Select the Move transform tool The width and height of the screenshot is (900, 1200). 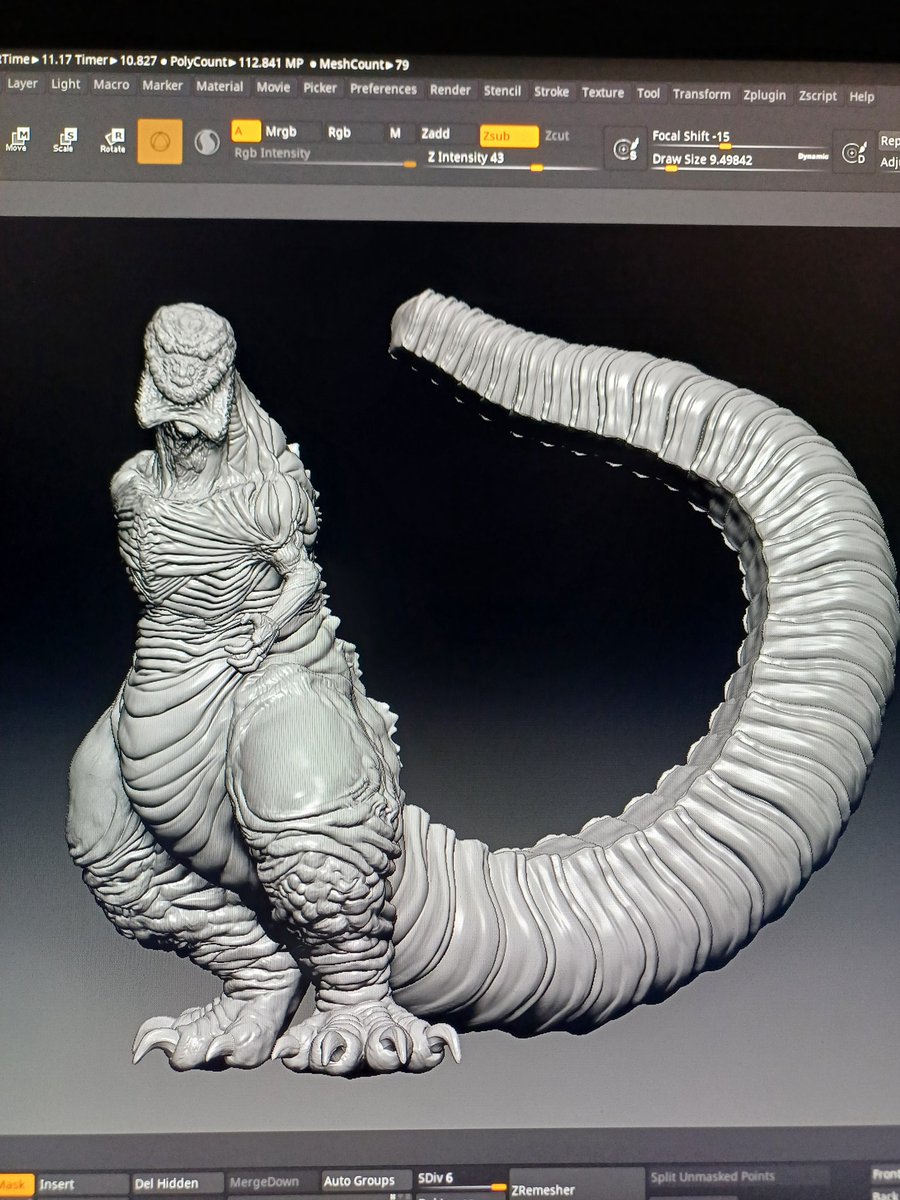[17, 139]
